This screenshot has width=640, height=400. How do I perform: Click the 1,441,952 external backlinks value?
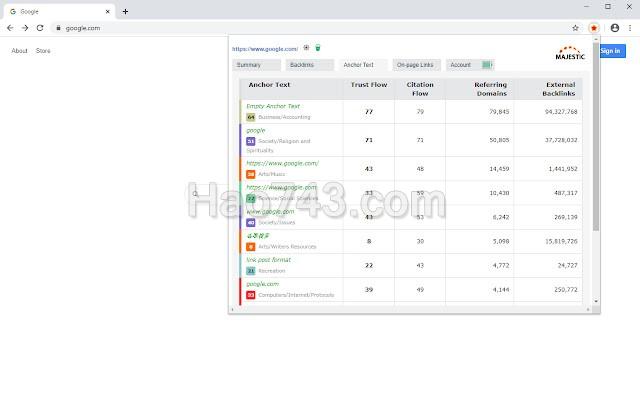(563, 169)
